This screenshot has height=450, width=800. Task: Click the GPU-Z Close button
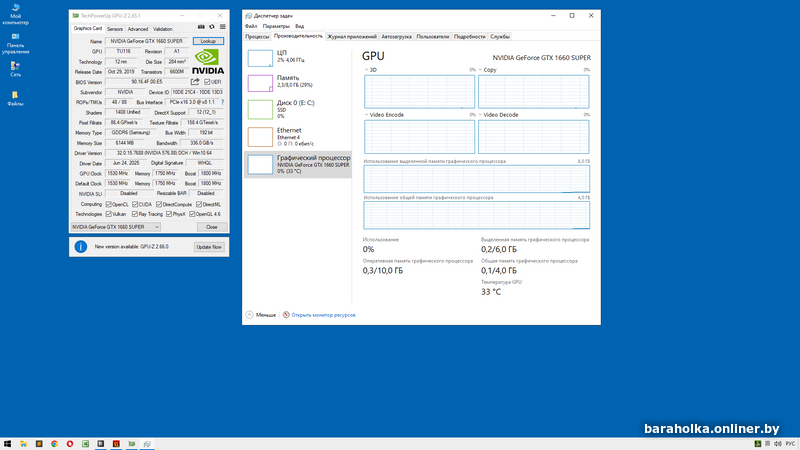212,227
